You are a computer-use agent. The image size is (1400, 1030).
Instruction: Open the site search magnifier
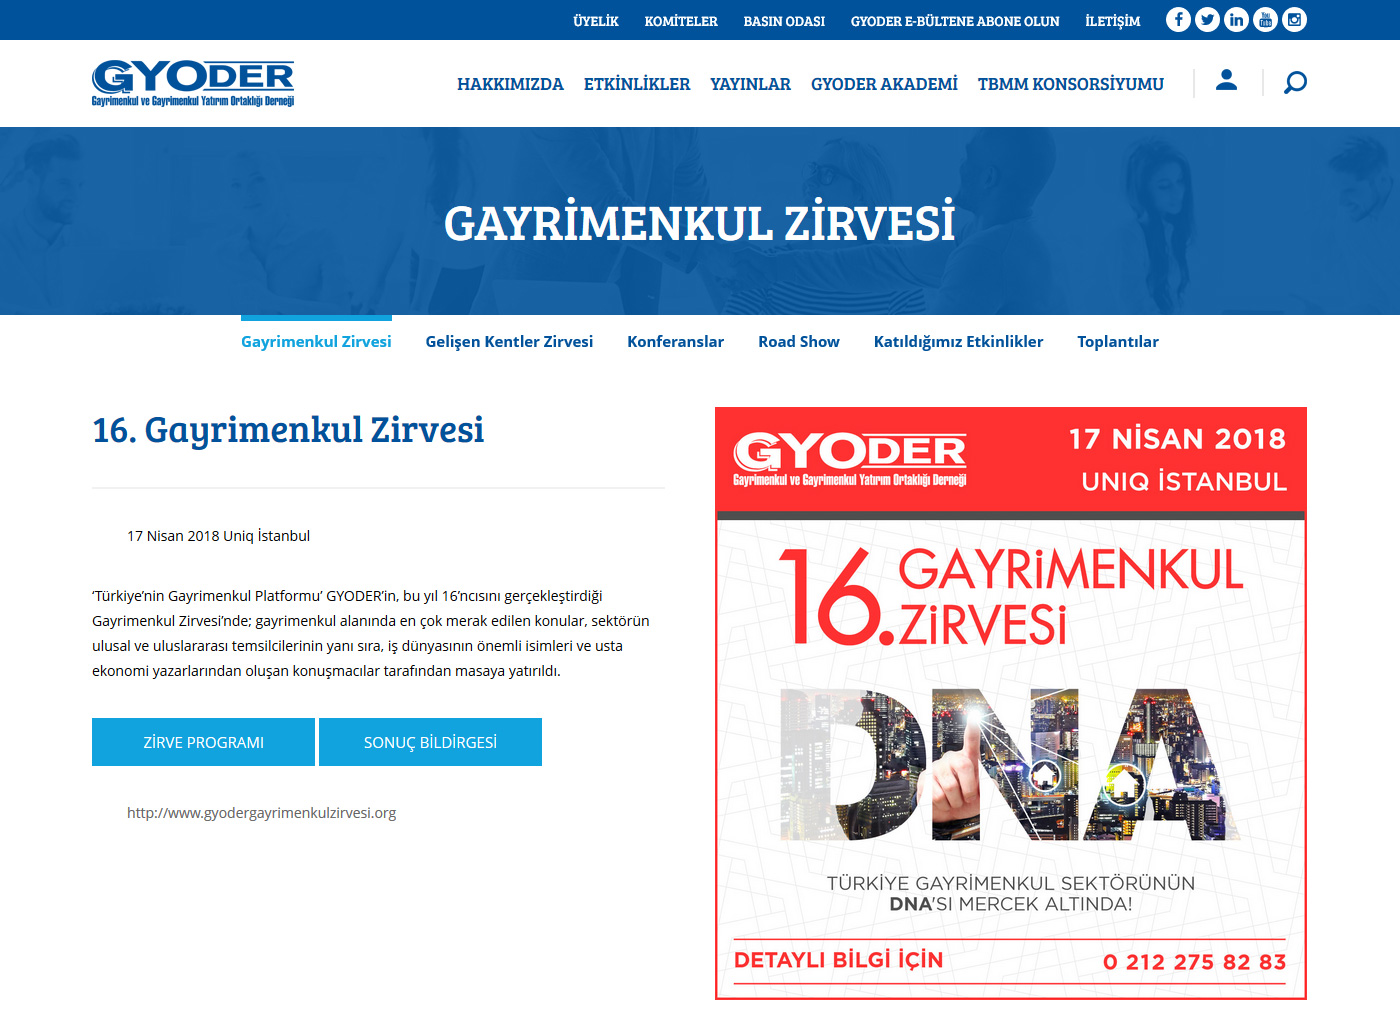(x=1294, y=83)
